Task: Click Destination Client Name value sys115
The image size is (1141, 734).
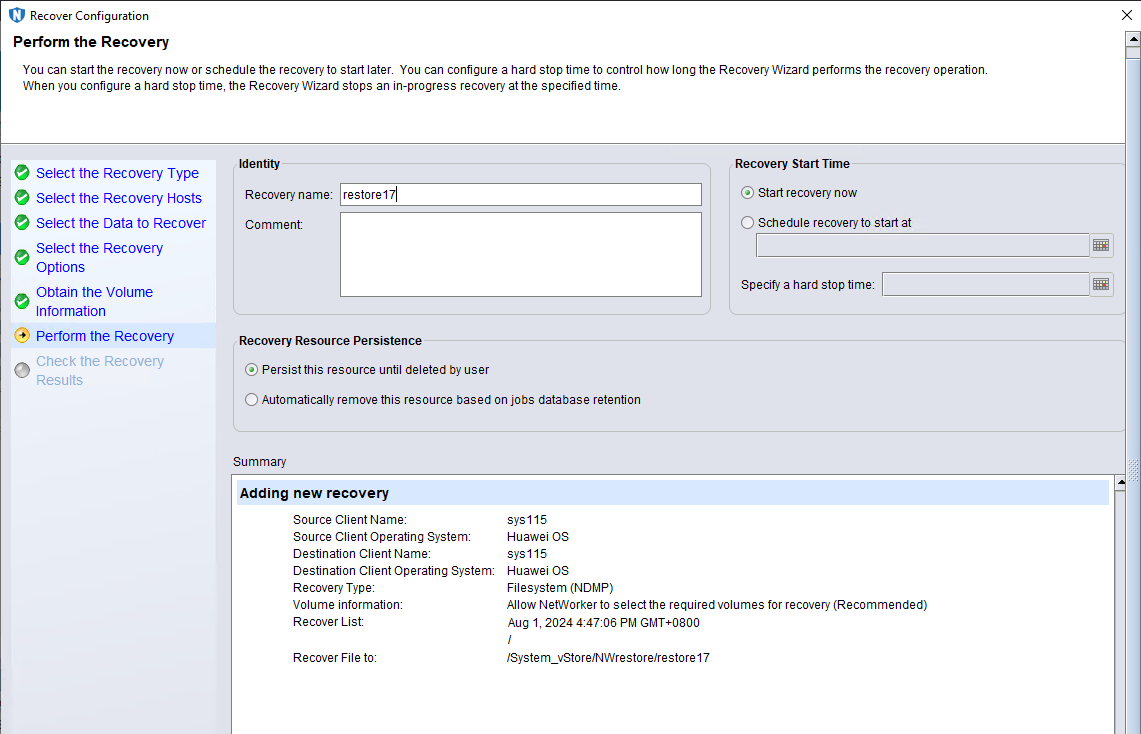Action: tap(527, 554)
